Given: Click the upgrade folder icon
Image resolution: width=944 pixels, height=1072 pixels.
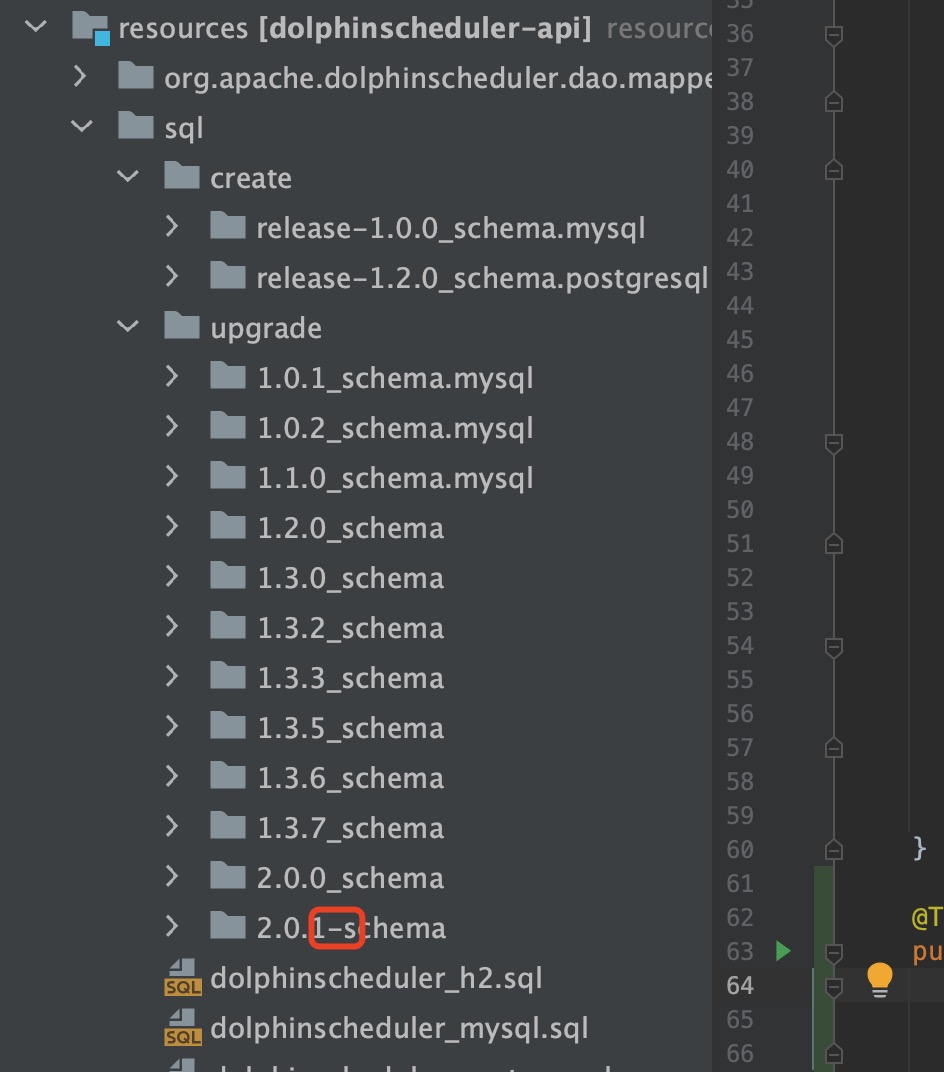Looking at the screenshot, I should [x=182, y=326].
